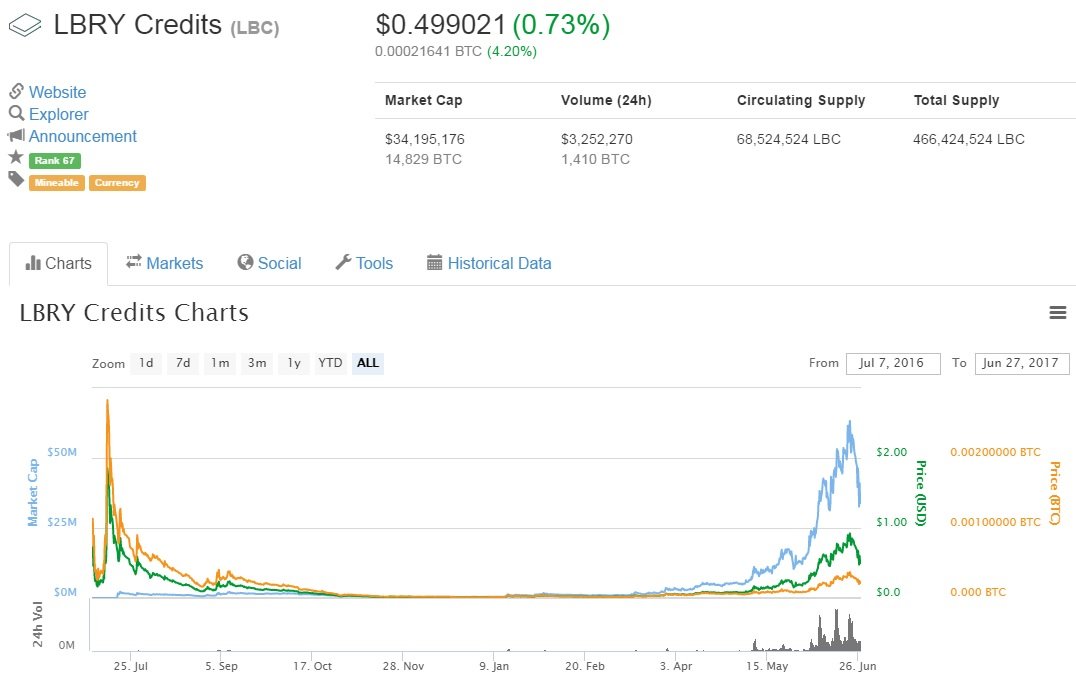This screenshot has height=682, width=1076.
Task: Click the Price (USD) axis label
Action: (x=922, y=493)
